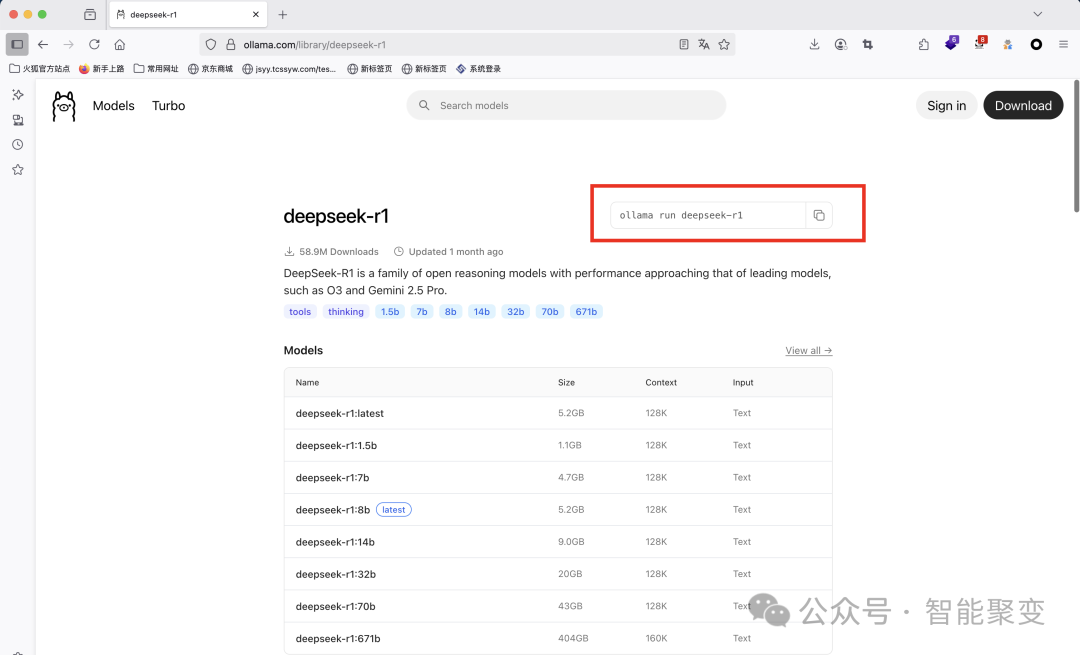
Task: Open the browser home page icon
Action: coord(120,44)
